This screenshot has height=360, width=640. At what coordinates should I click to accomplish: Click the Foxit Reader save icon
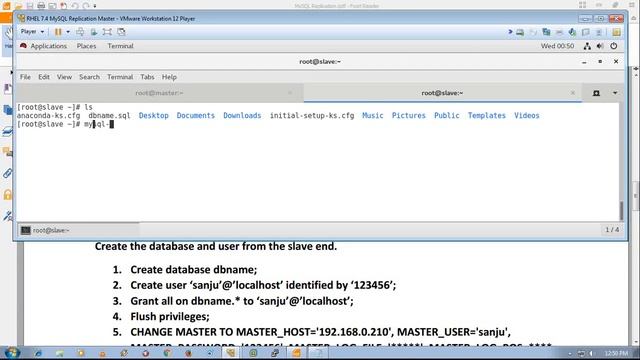pyautogui.click(x=30, y=6)
